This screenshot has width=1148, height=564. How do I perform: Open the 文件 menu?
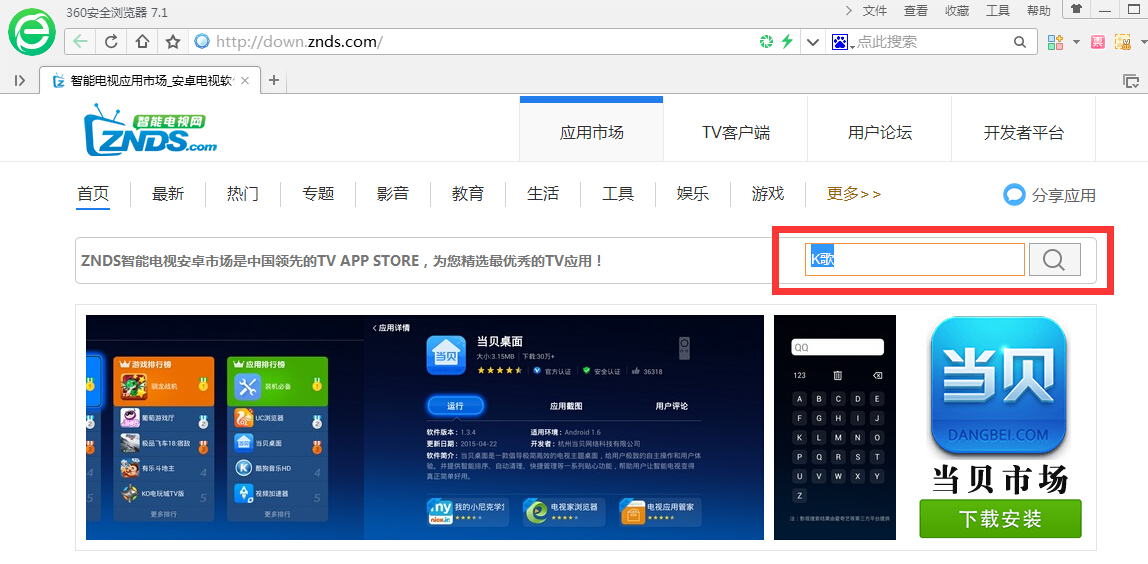point(875,10)
